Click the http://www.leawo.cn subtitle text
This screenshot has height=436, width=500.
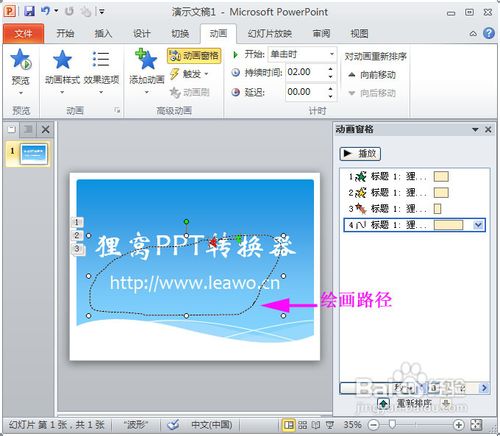point(195,283)
